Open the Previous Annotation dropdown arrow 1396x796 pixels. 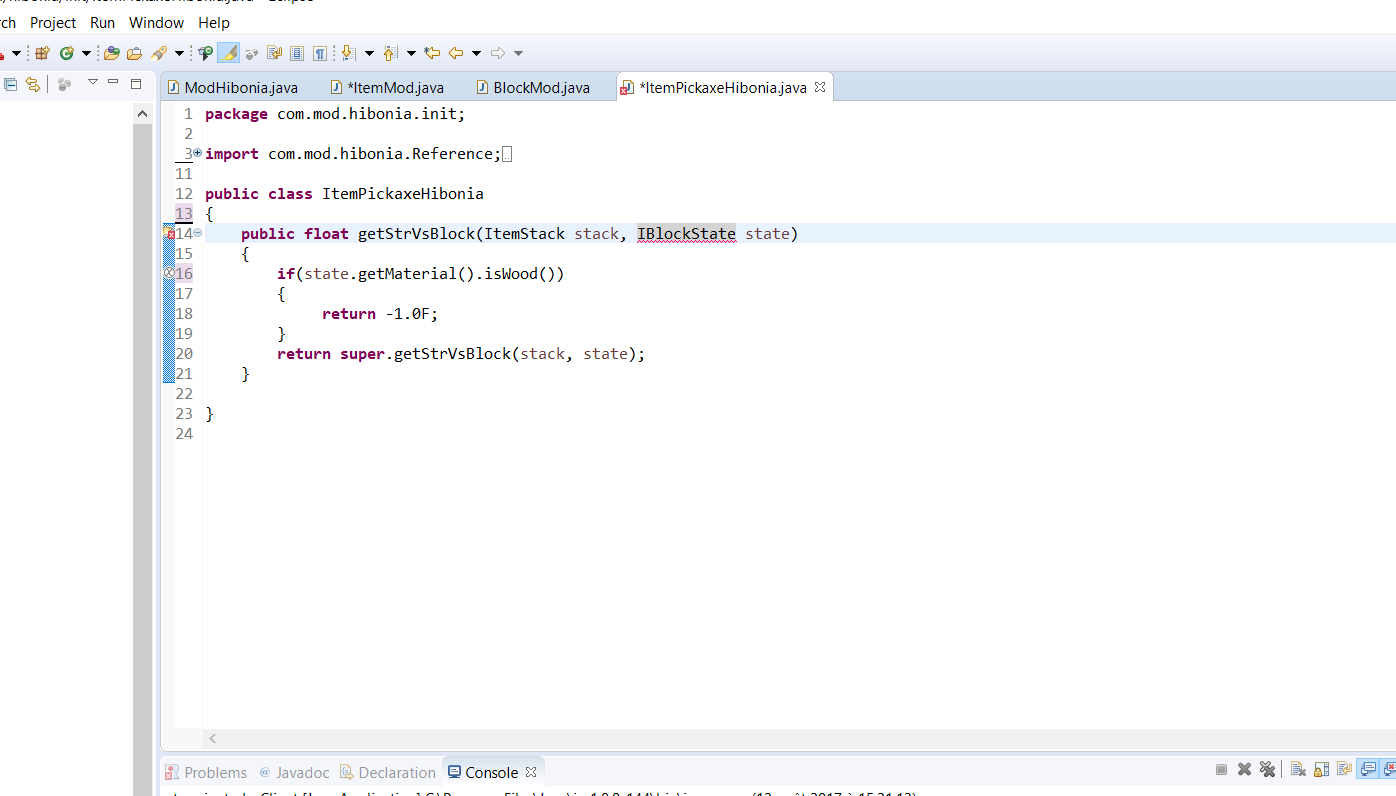411,53
